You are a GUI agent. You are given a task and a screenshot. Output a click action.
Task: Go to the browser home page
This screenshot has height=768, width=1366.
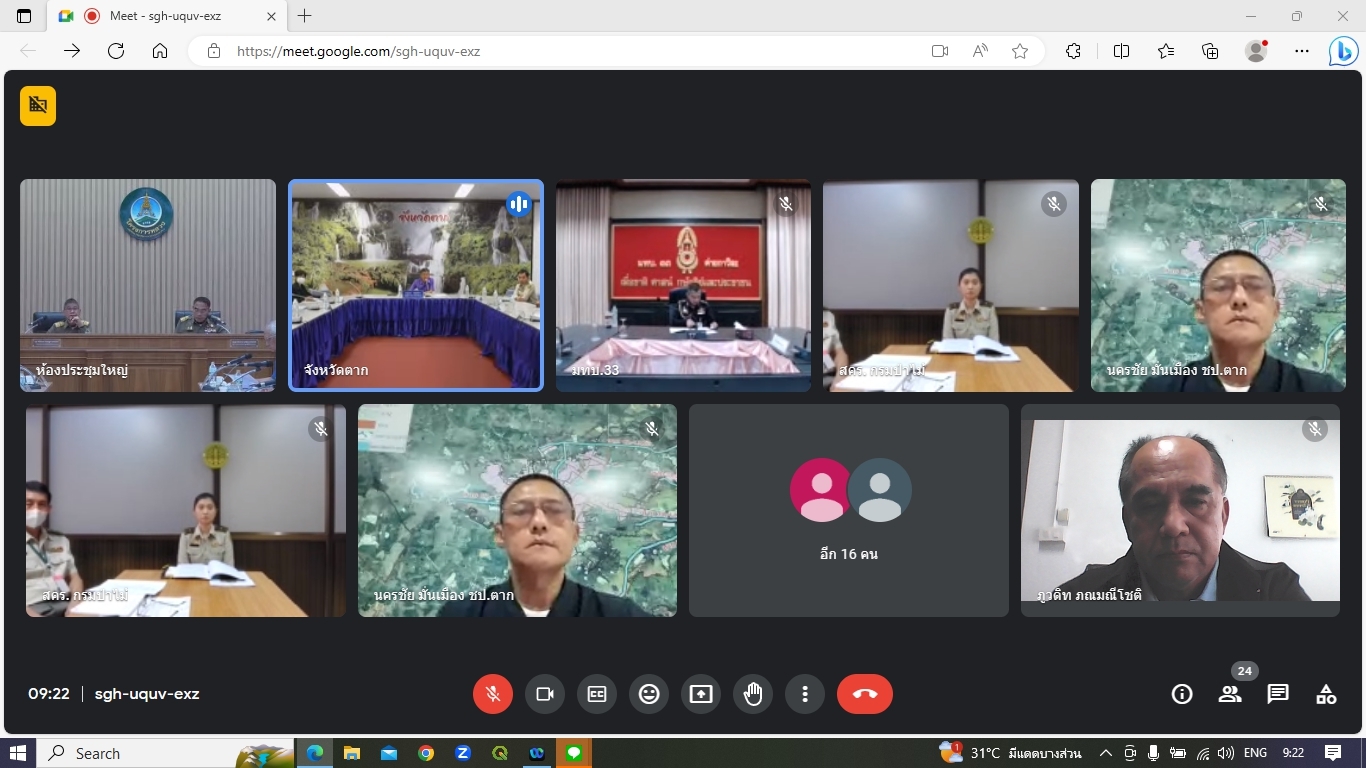160,51
